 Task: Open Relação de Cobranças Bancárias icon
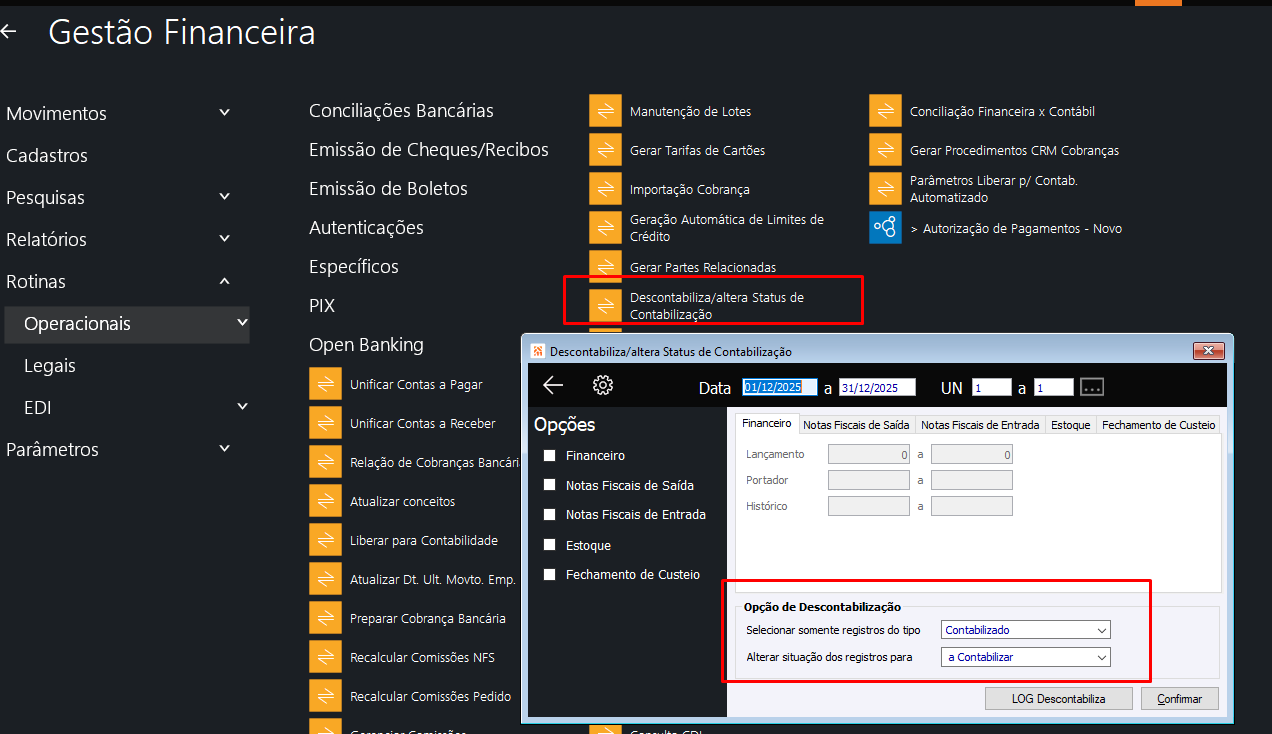pyautogui.click(x=325, y=462)
